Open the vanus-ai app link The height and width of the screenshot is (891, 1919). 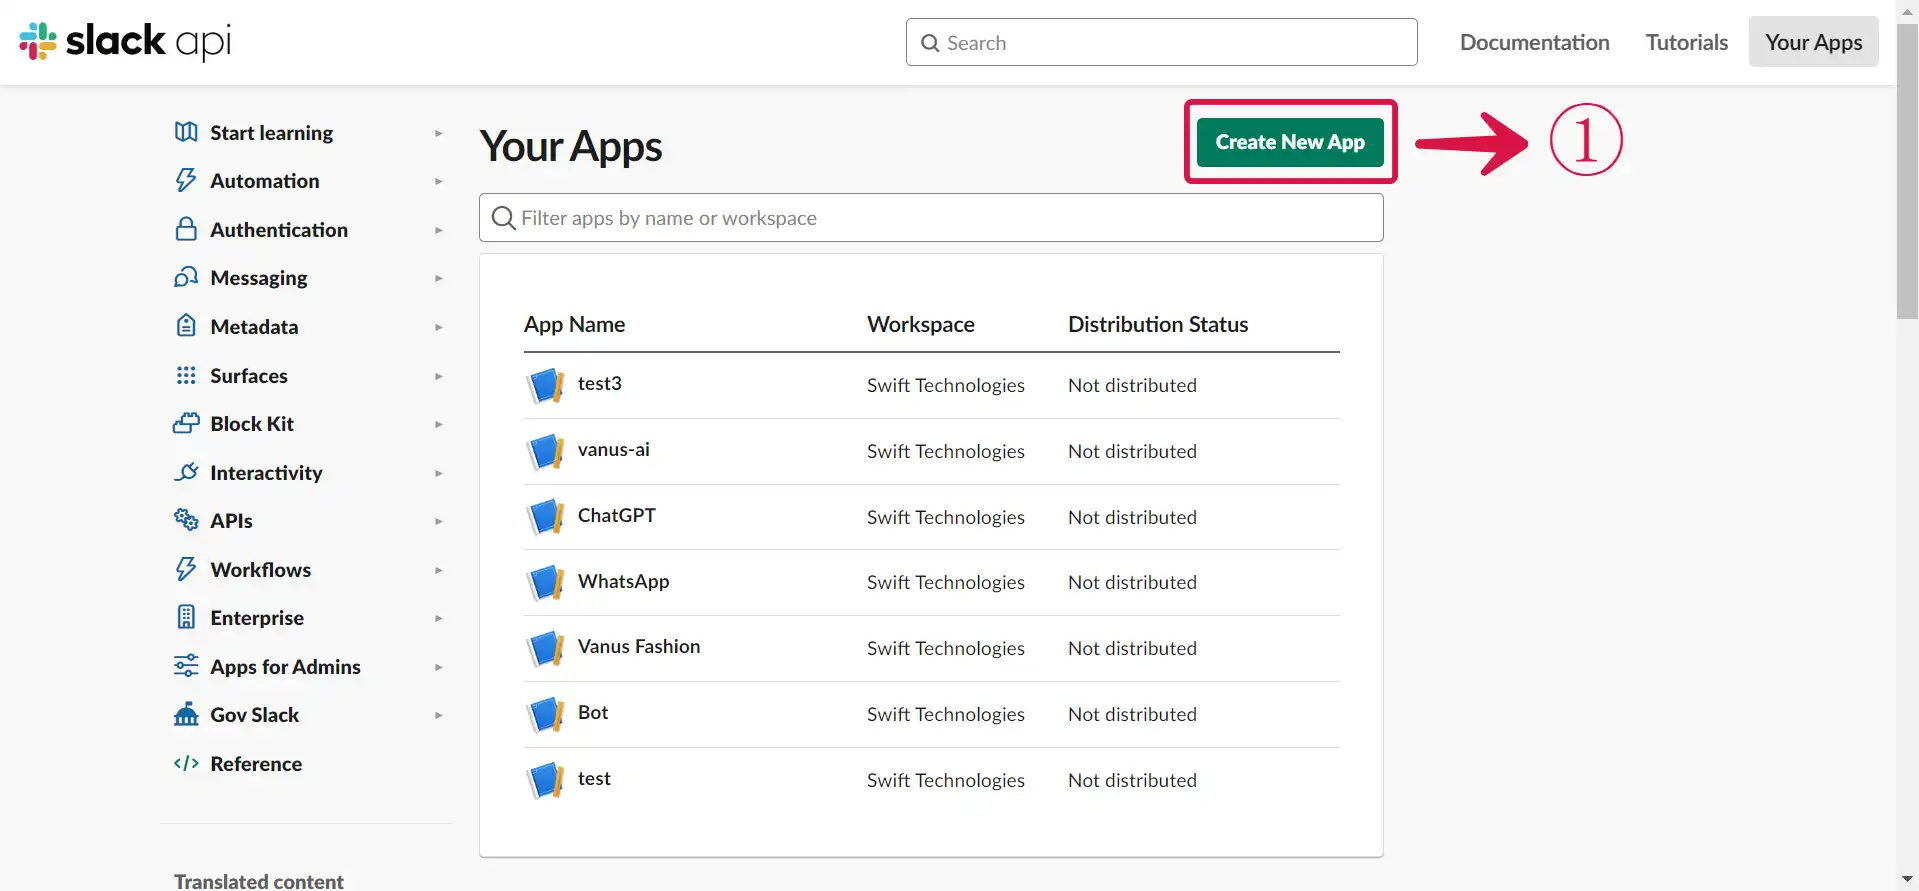click(614, 449)
